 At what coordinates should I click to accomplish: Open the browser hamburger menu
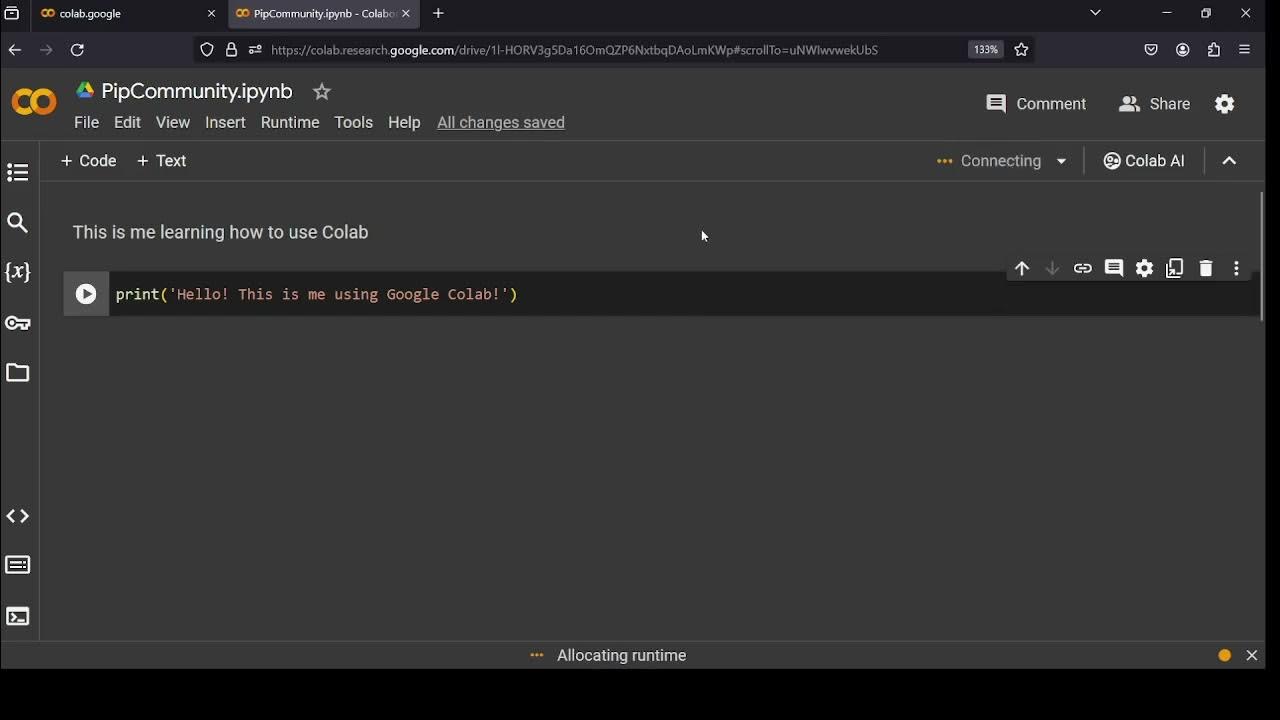click(x=1245, y=50)
